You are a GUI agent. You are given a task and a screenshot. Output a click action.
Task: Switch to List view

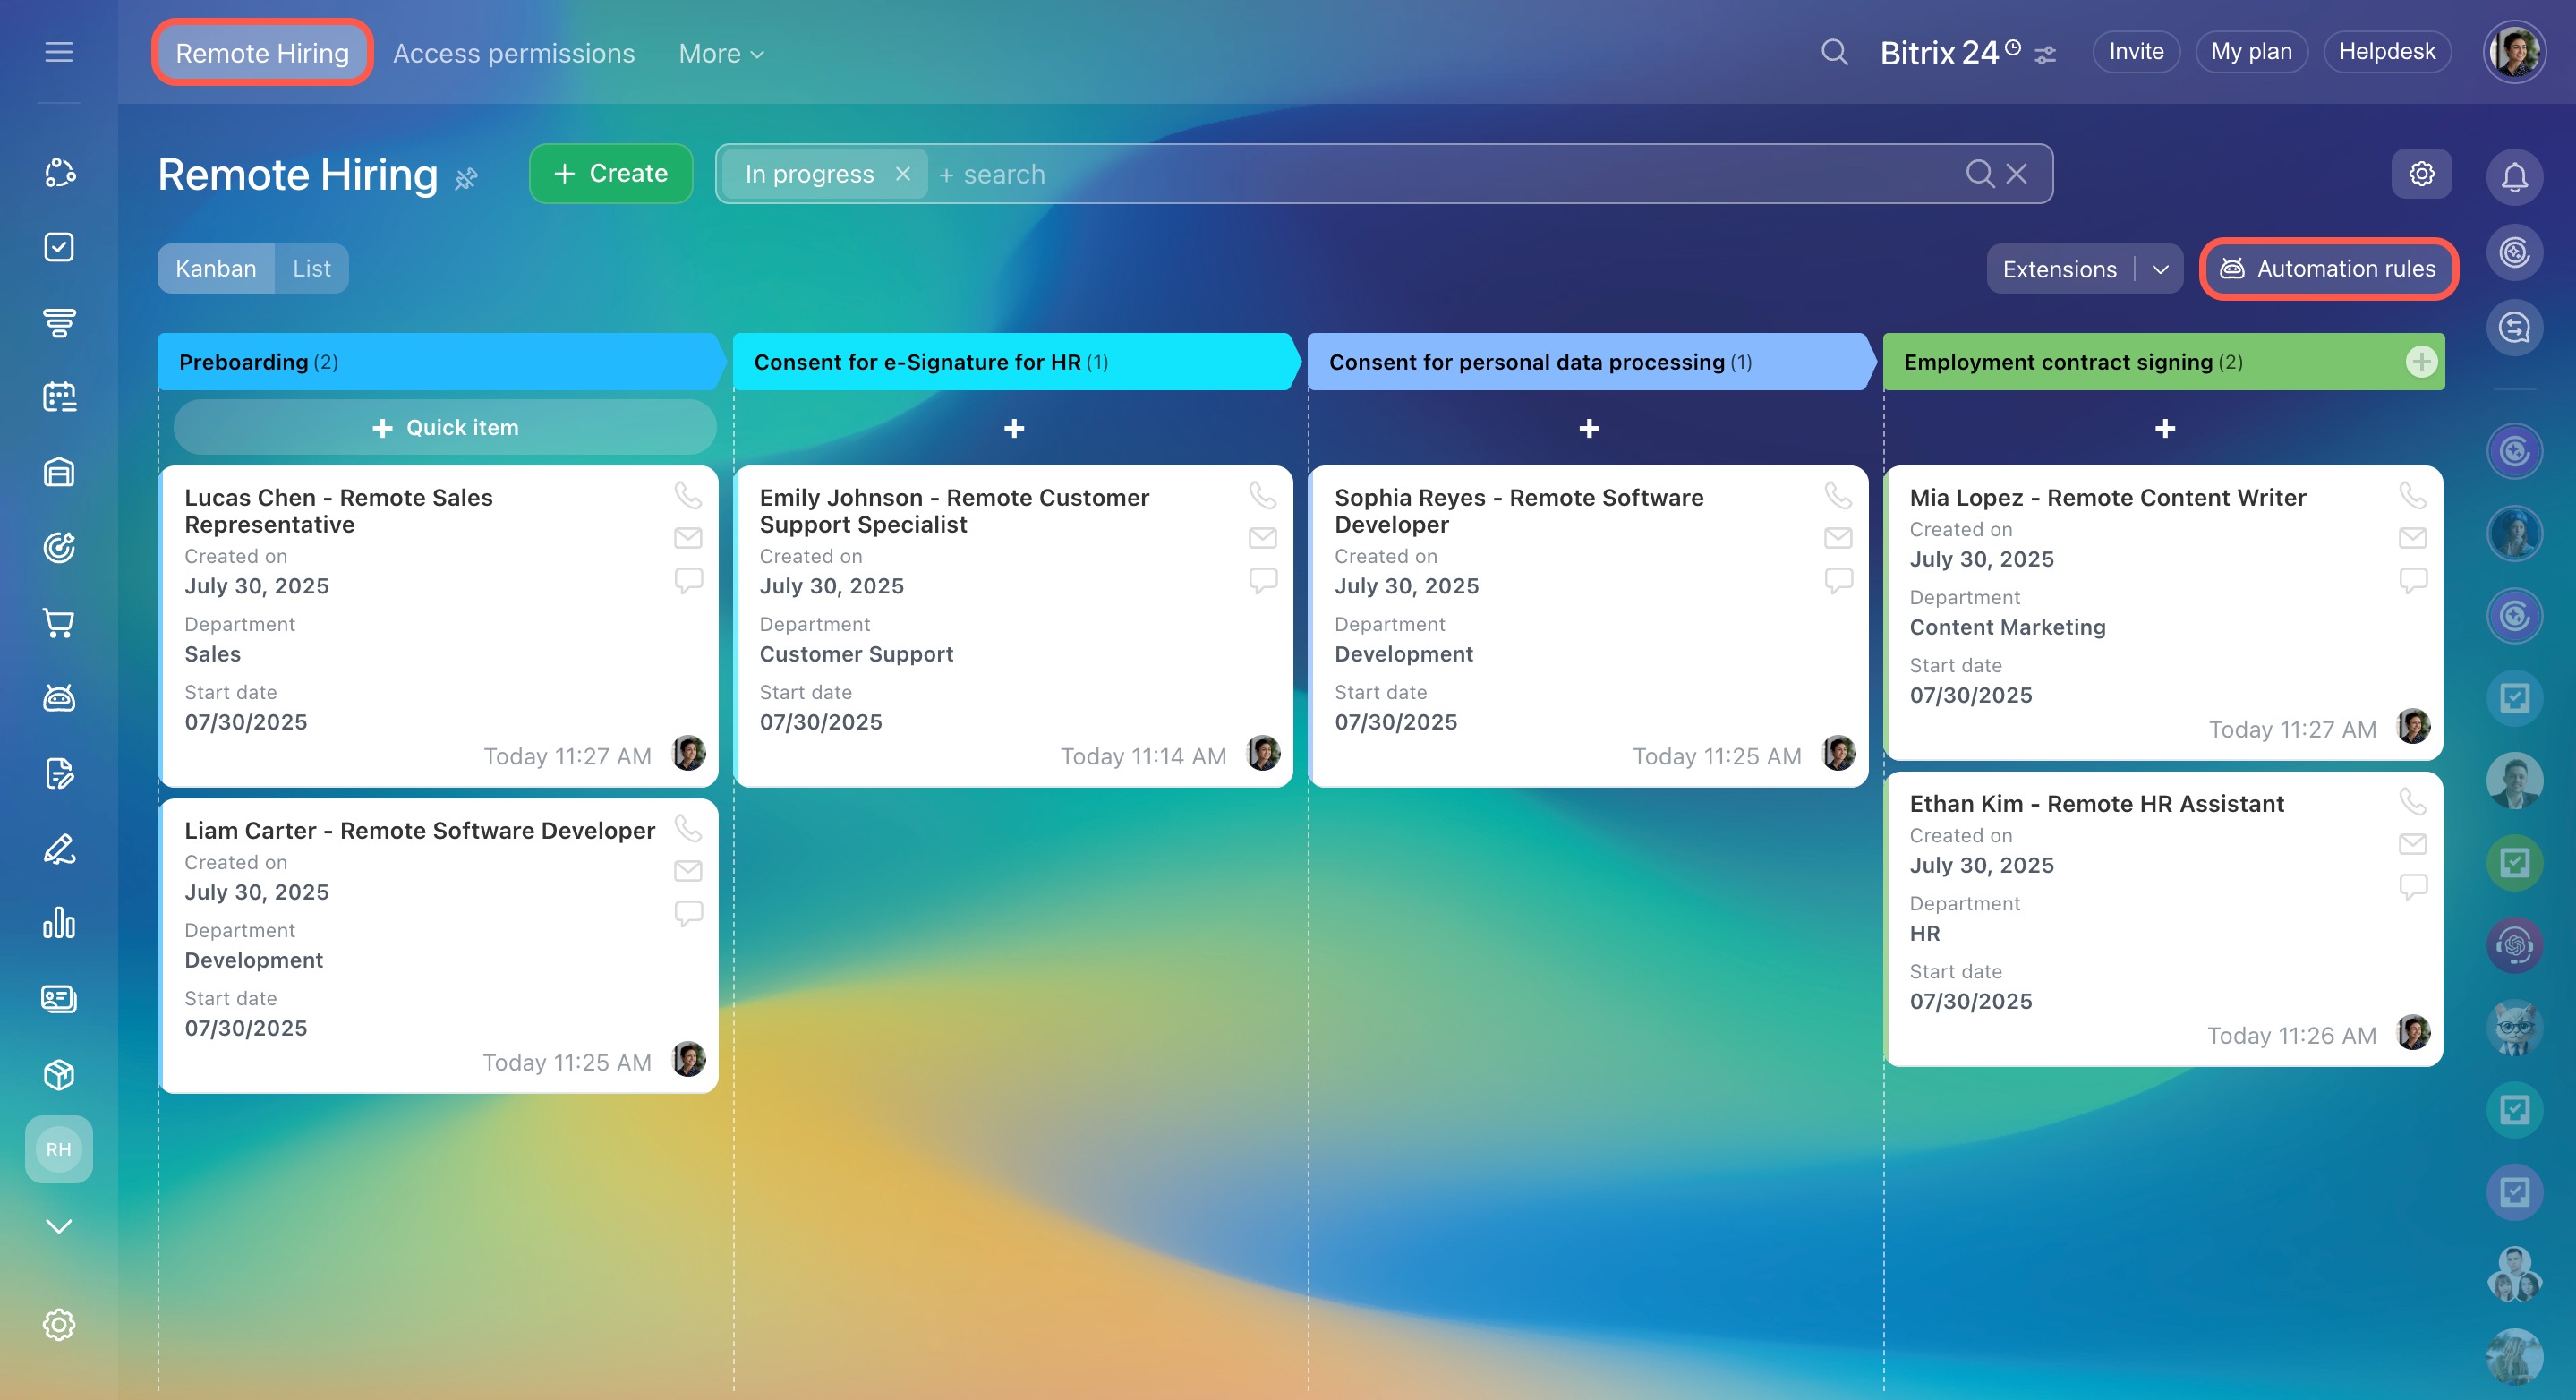tap(312, 269)
